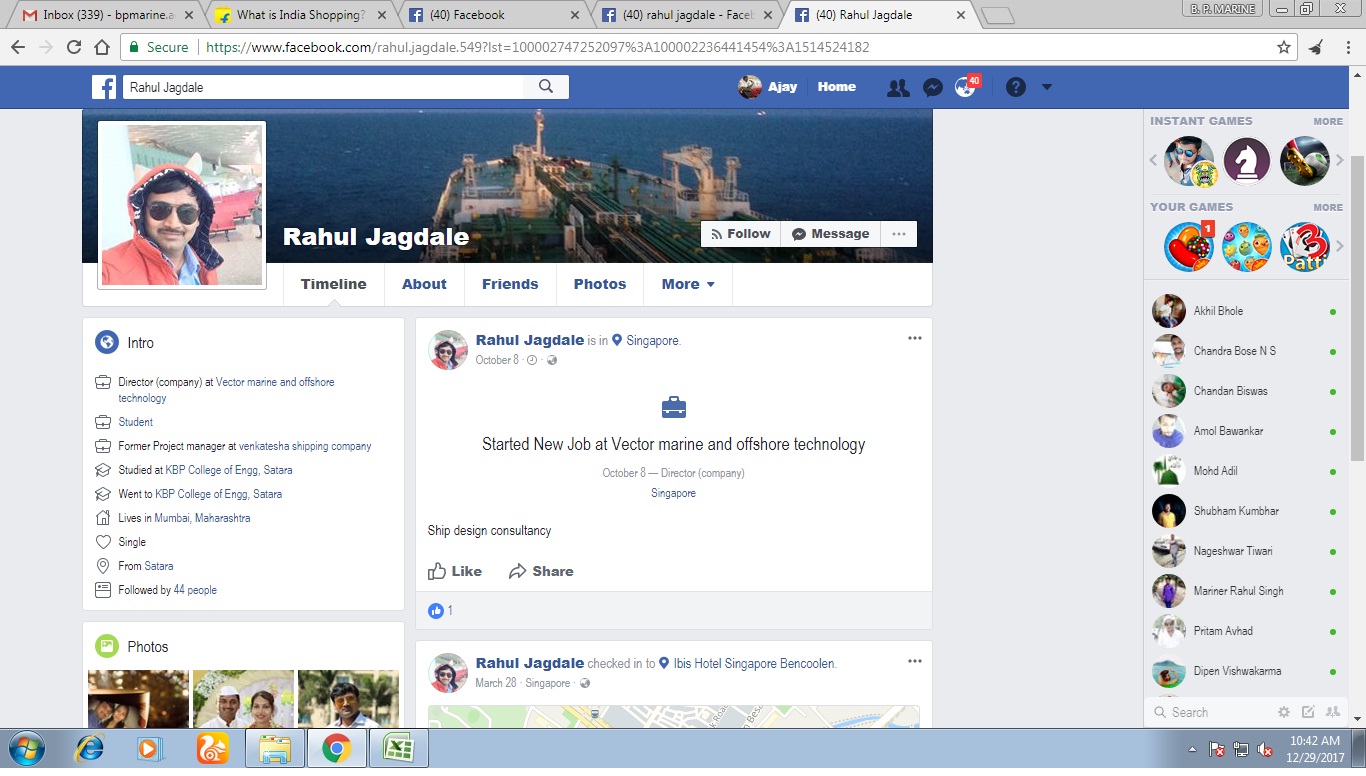Screen dimensions: 1366x776
Task: Switch to the Timeline tab
Action: point(334,284)
